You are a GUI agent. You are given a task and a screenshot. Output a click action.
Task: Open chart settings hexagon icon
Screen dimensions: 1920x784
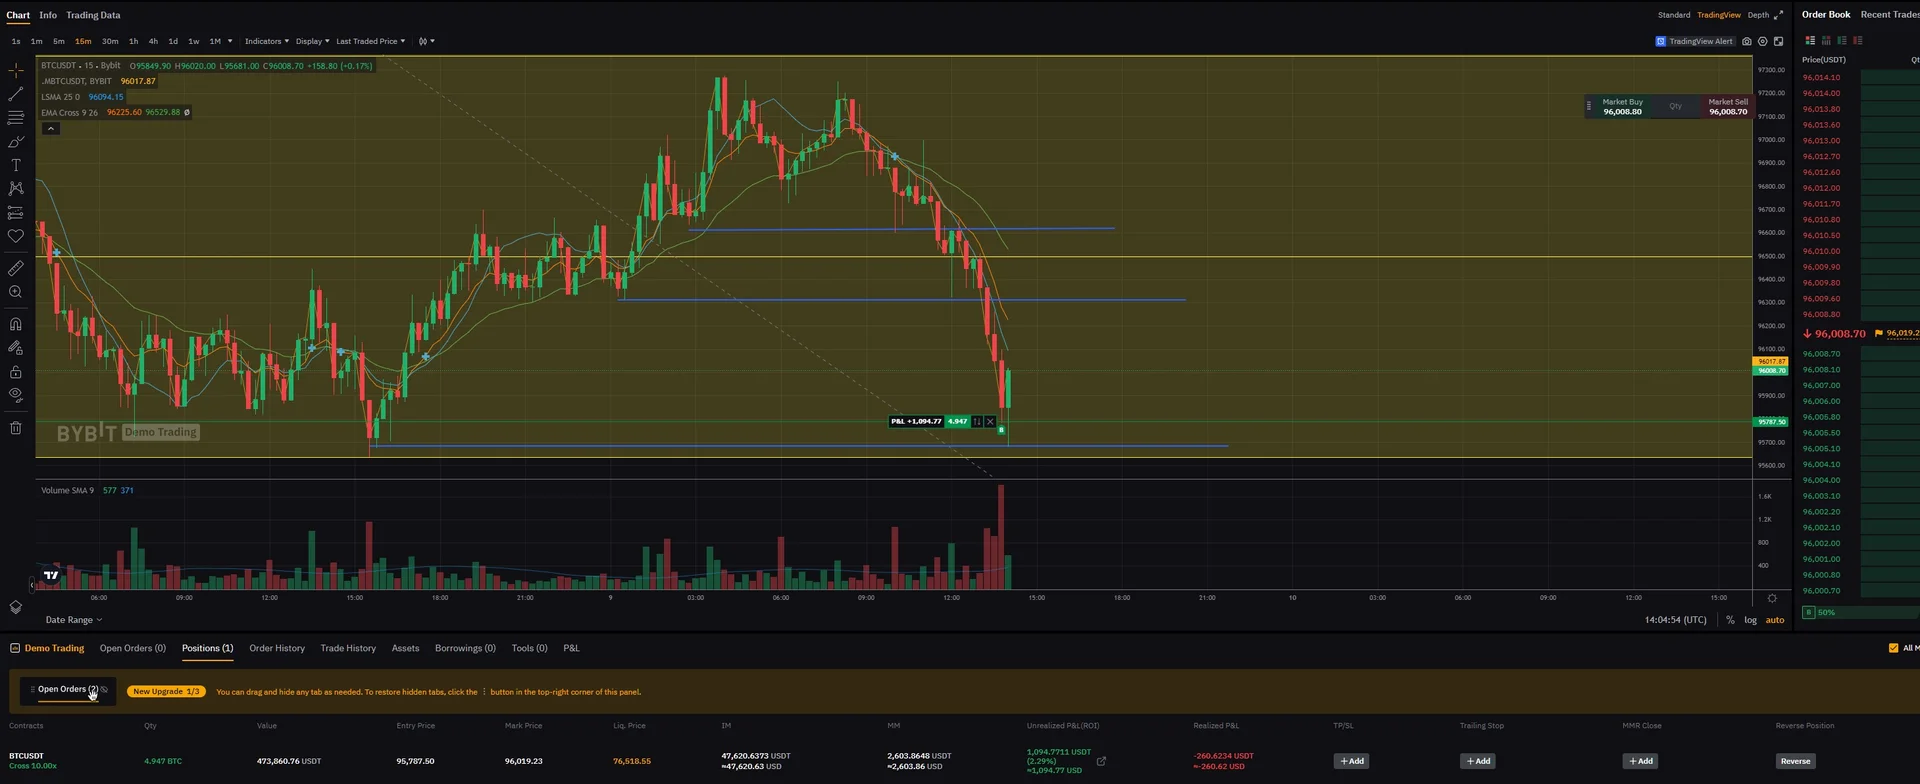click(1763, 41)
